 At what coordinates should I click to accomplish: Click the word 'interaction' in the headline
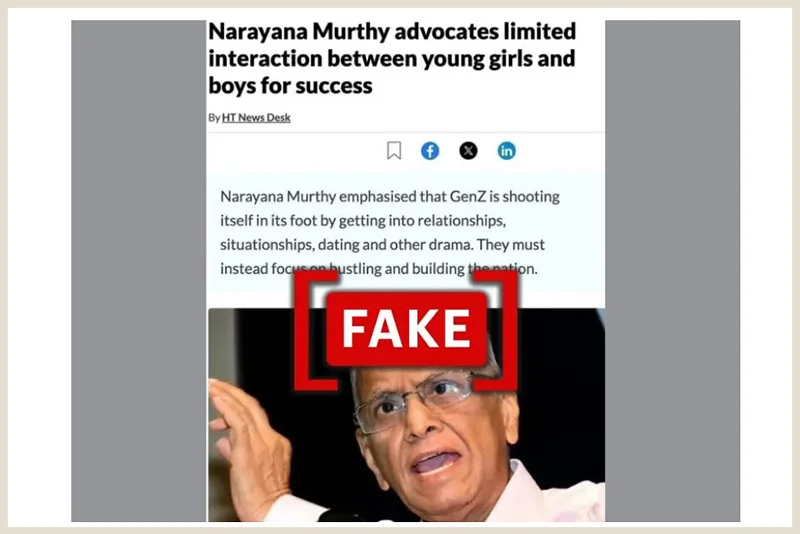(x=265, y=58)
